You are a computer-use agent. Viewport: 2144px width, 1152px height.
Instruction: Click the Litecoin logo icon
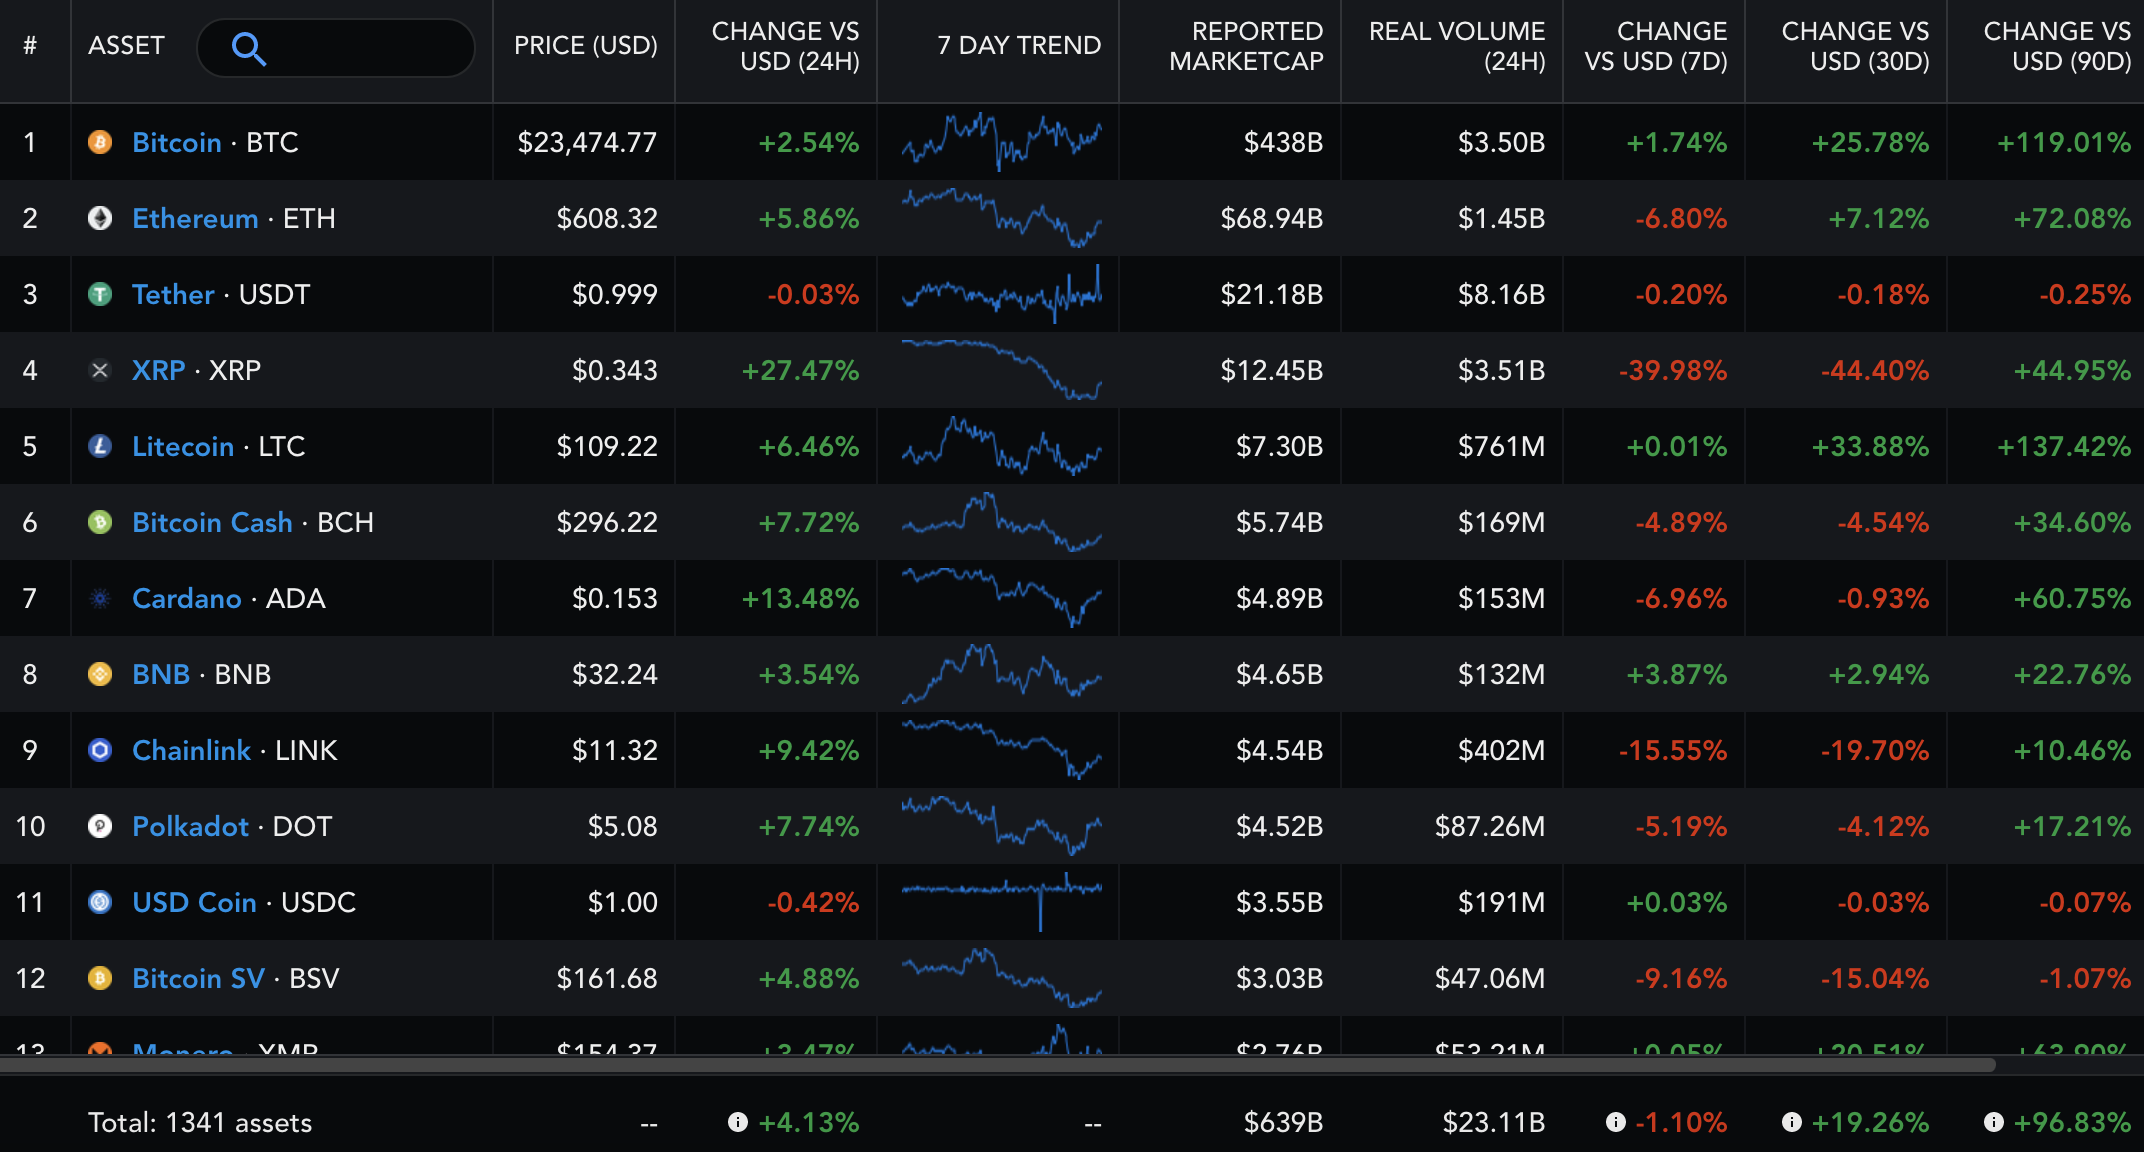[100, 446]
